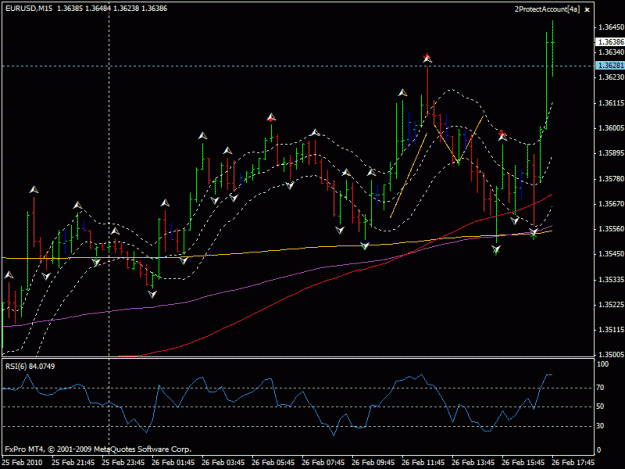Click the 1.35115 price scale value
625x469 pixels.
(611, 330)
